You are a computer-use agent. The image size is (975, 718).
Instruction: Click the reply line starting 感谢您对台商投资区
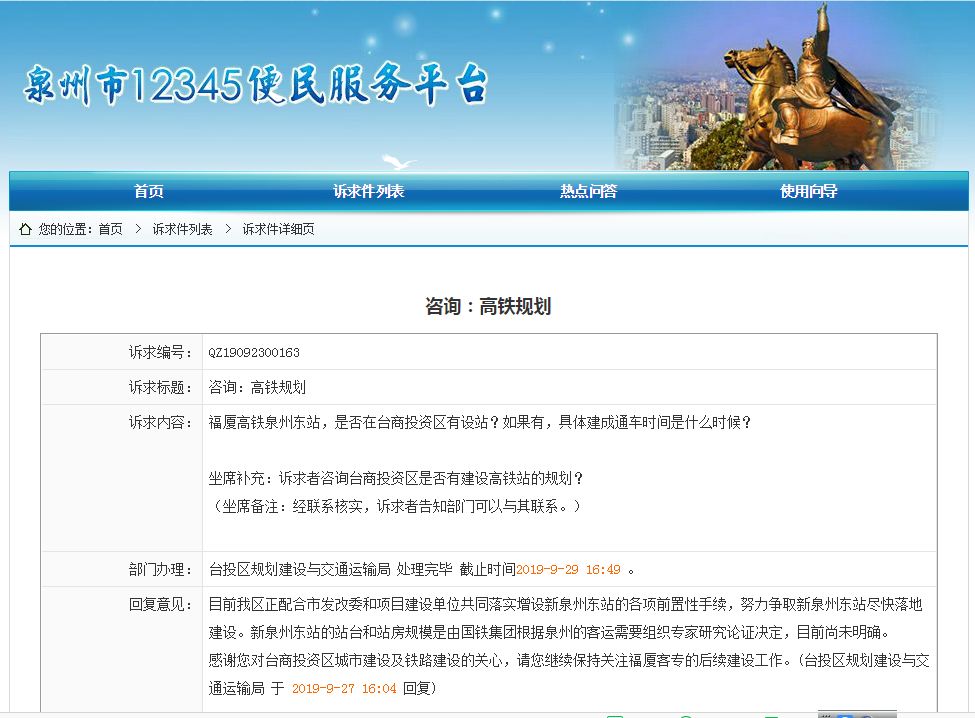(569, 660)
